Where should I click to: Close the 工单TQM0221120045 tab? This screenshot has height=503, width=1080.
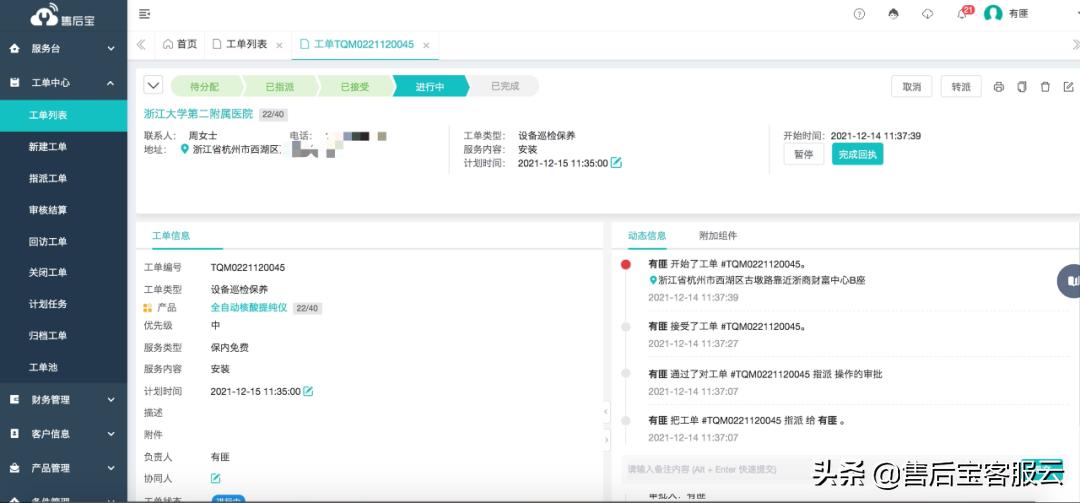[426, 45]
